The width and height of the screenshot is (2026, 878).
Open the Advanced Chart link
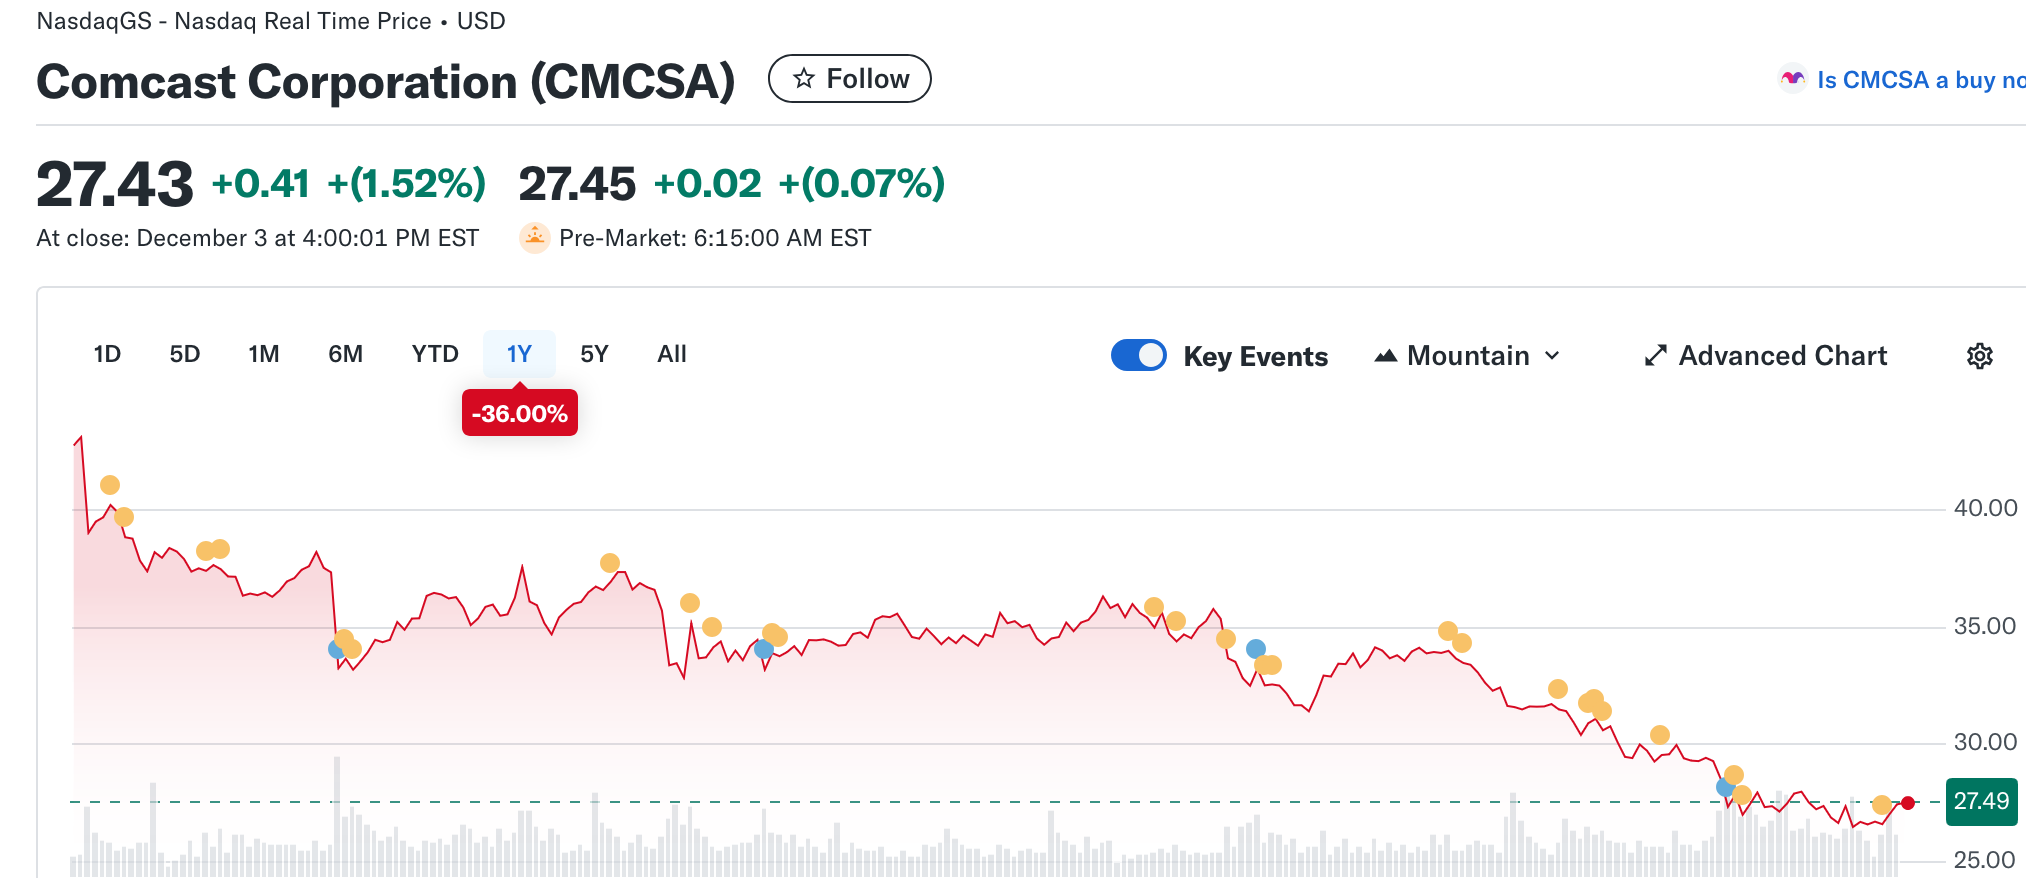click(1782, 356)
